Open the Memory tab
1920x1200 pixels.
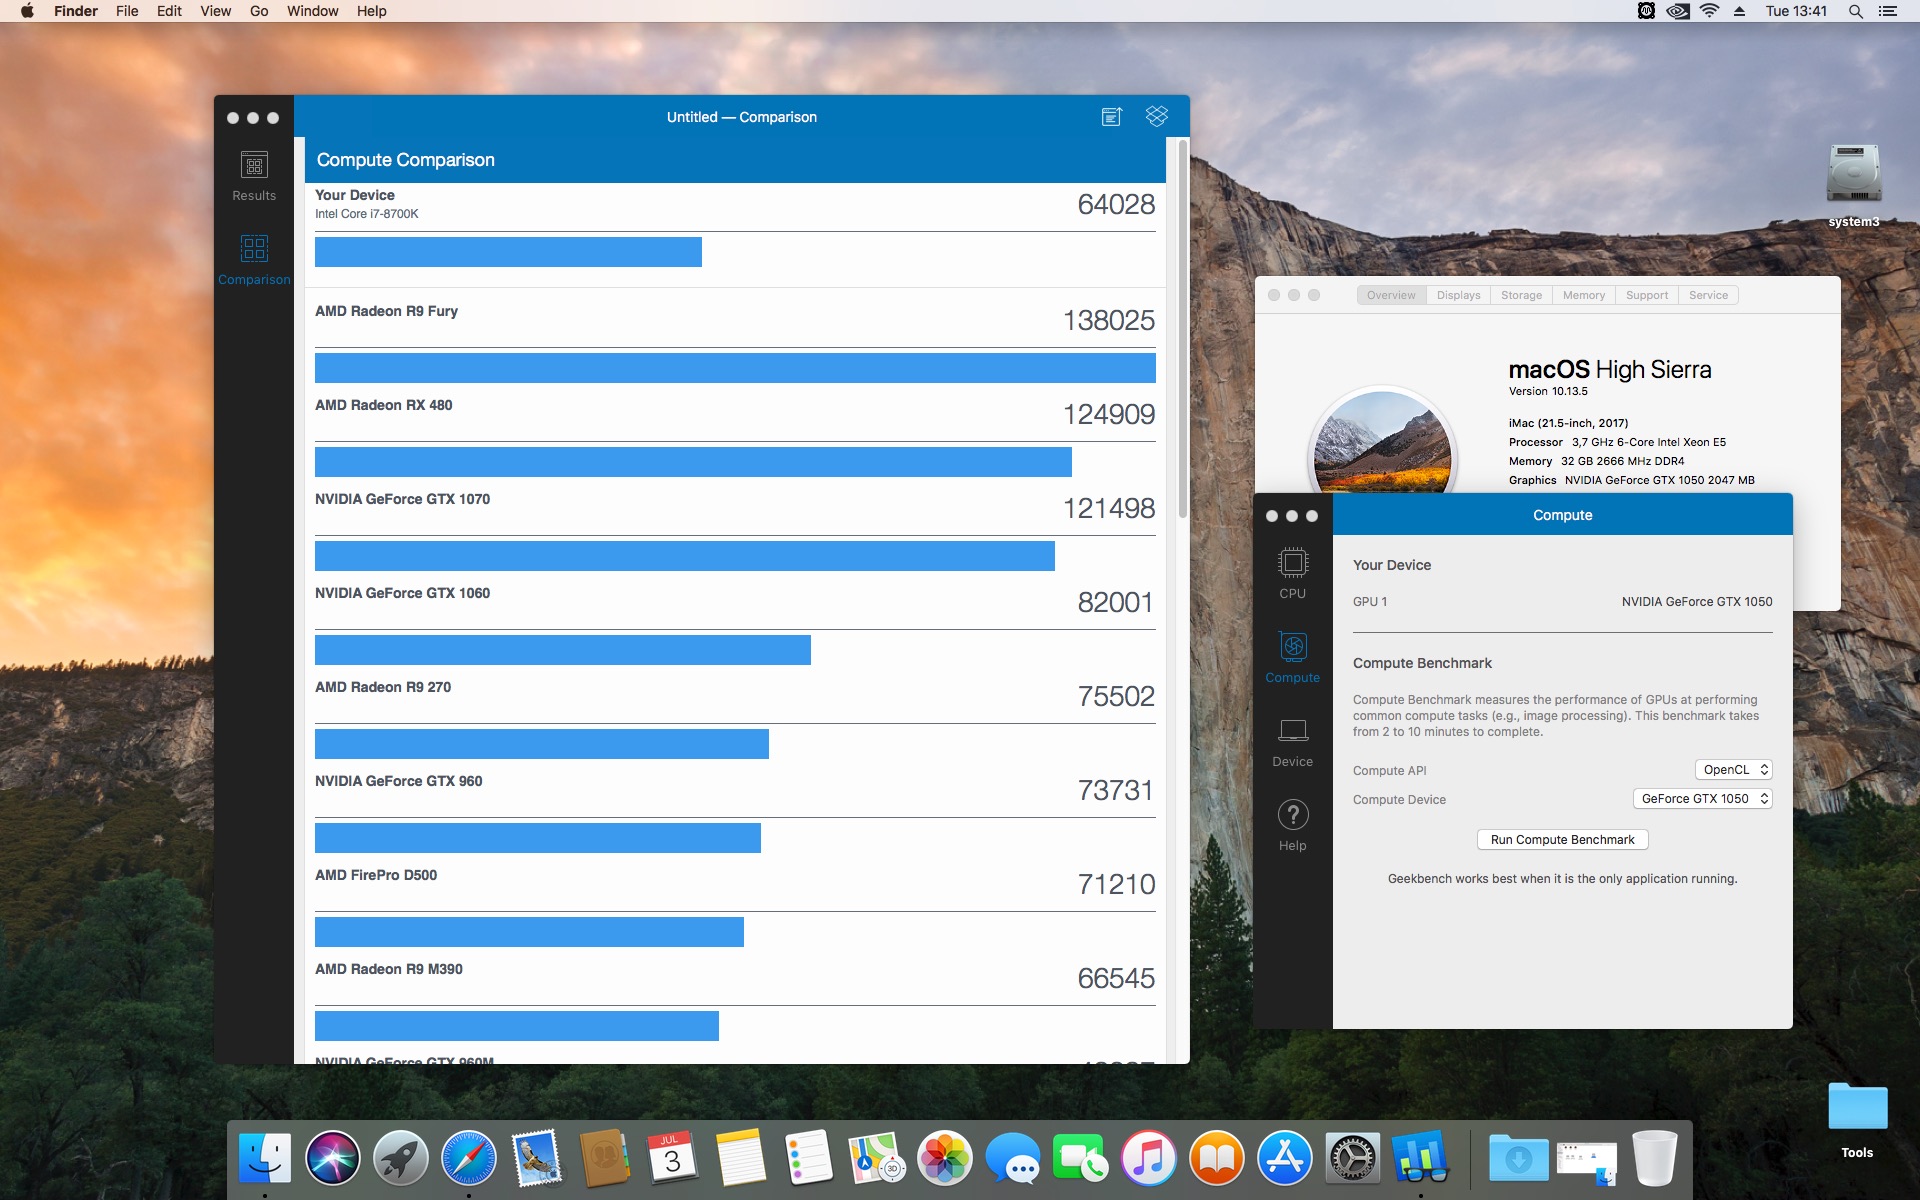pos(1583,295)
